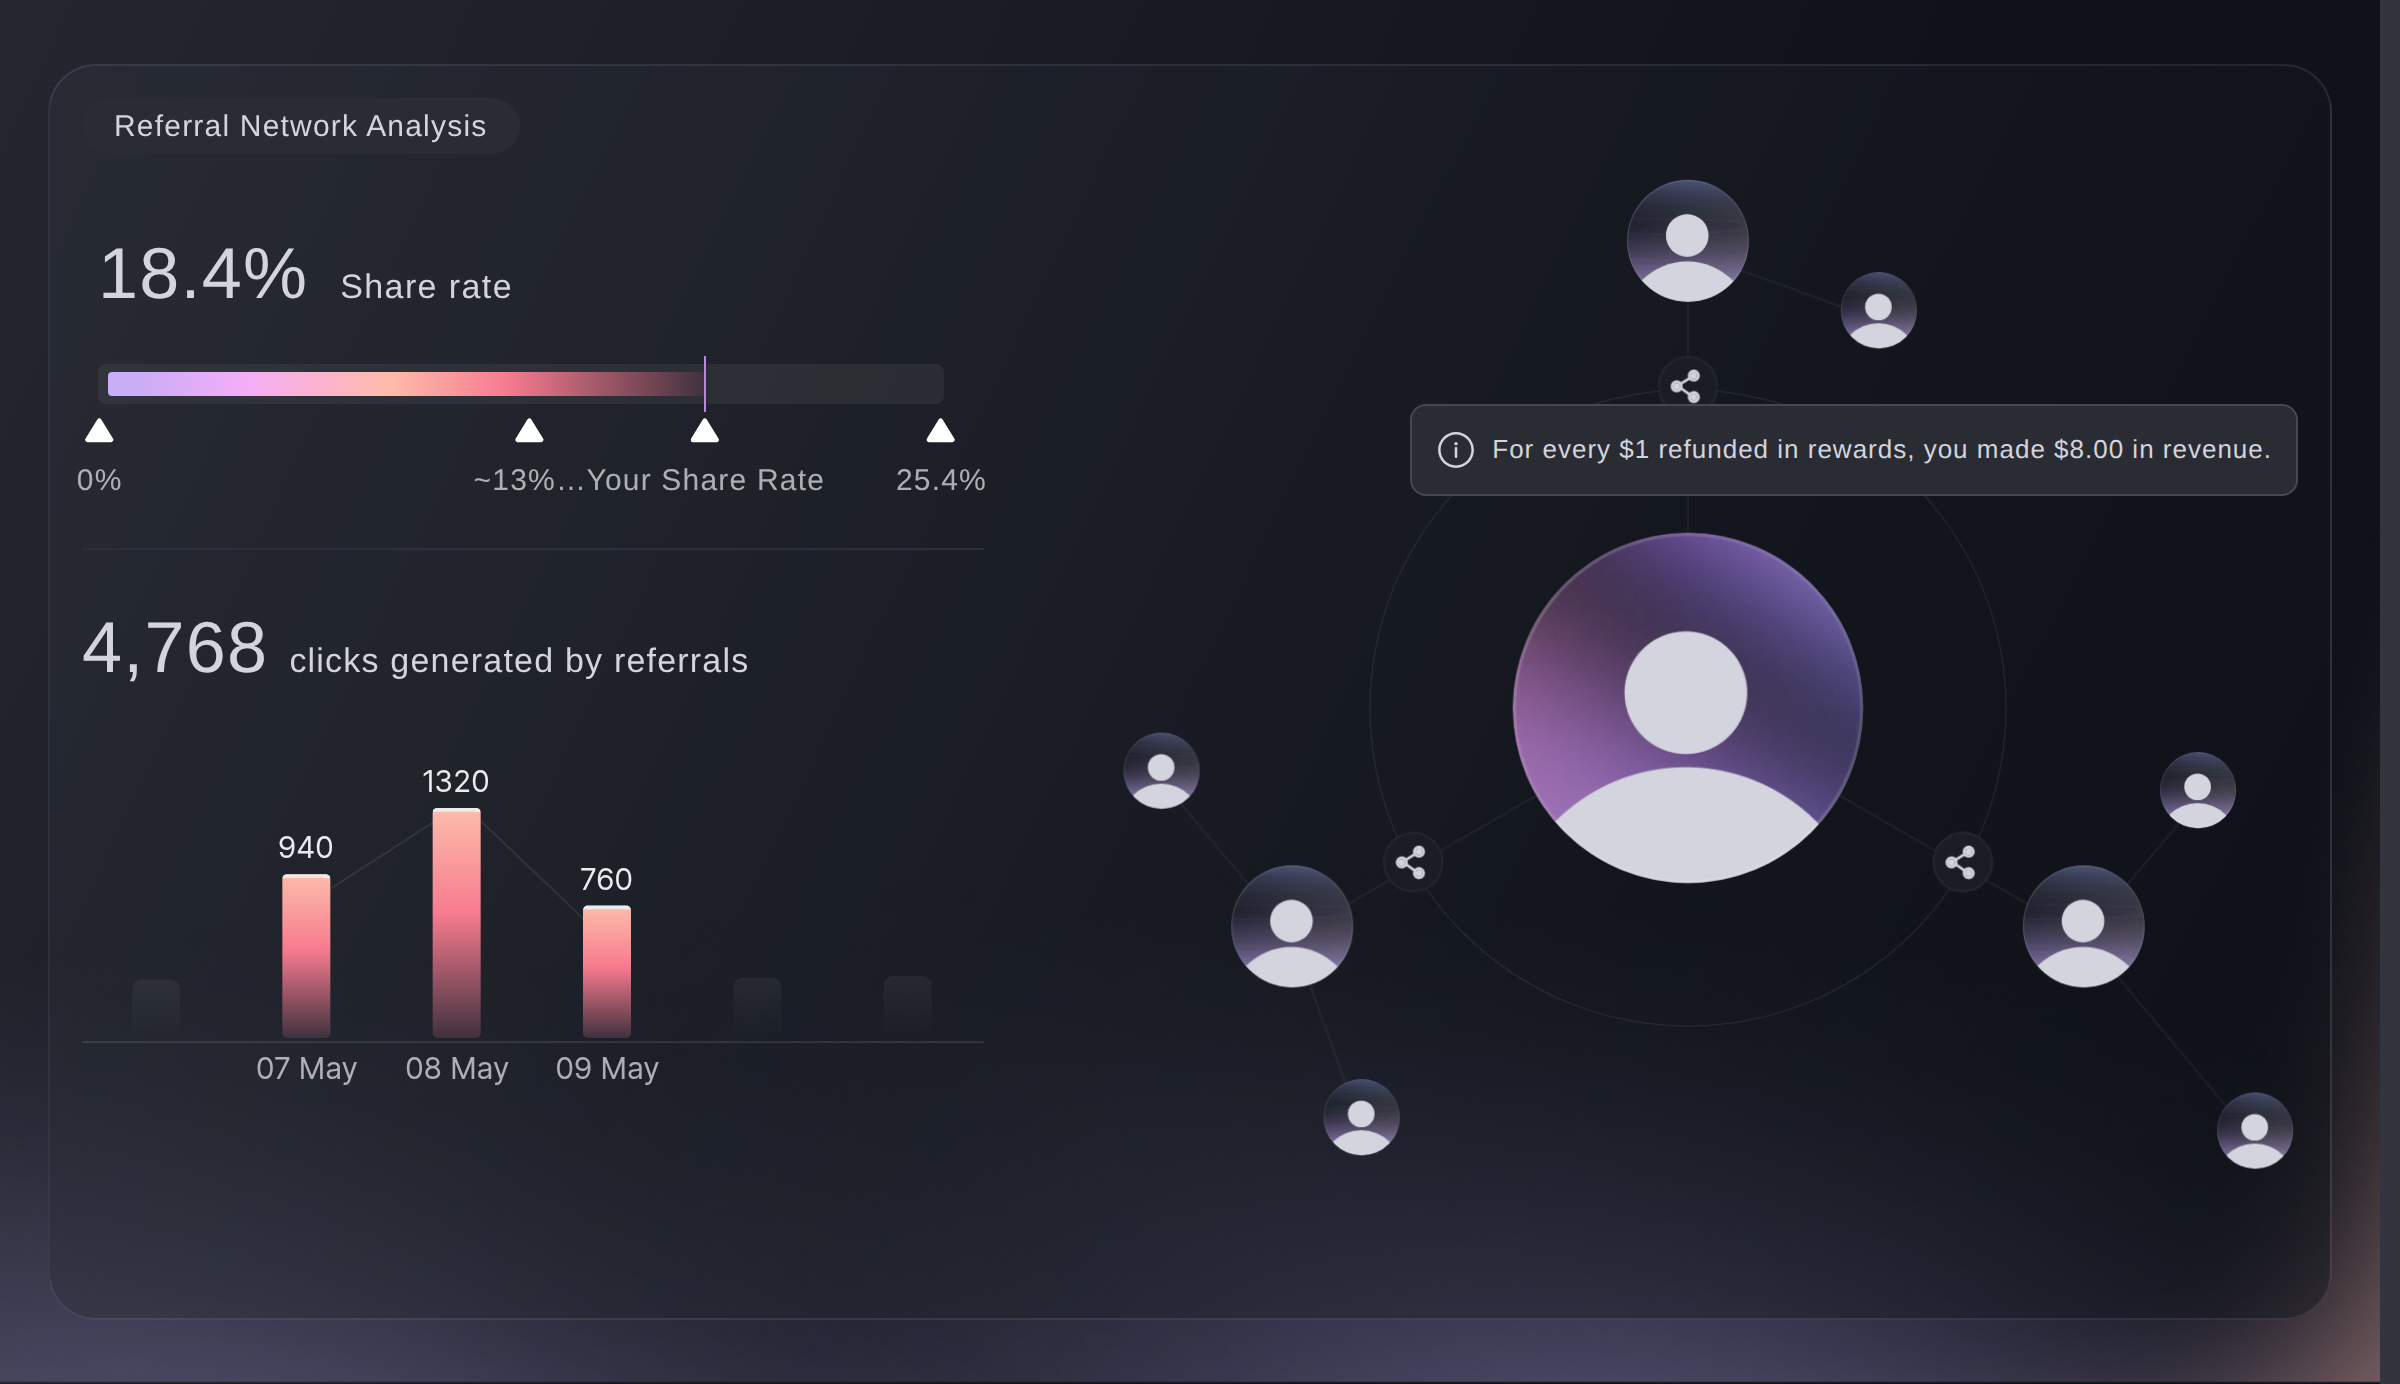
Task: Click the 09 May axis label
Action: pos(607,1069)
